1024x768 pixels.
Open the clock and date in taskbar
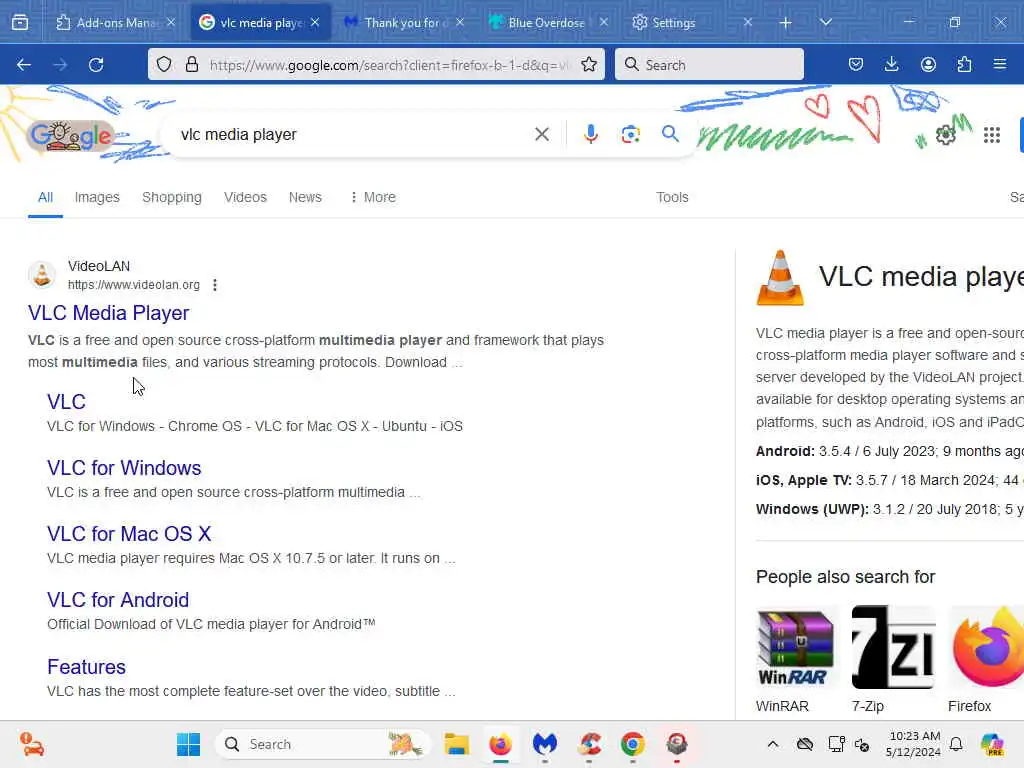coord(913,744)
